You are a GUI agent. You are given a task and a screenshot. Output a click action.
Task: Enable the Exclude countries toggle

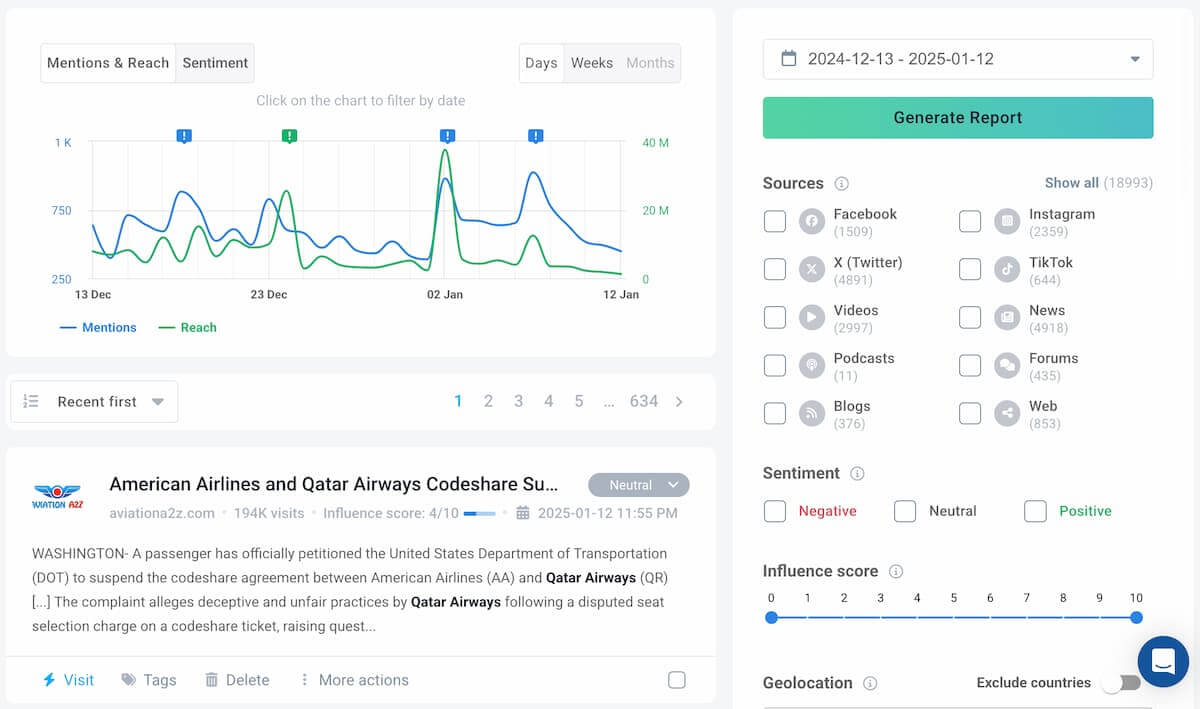[x=1122, y=682]
